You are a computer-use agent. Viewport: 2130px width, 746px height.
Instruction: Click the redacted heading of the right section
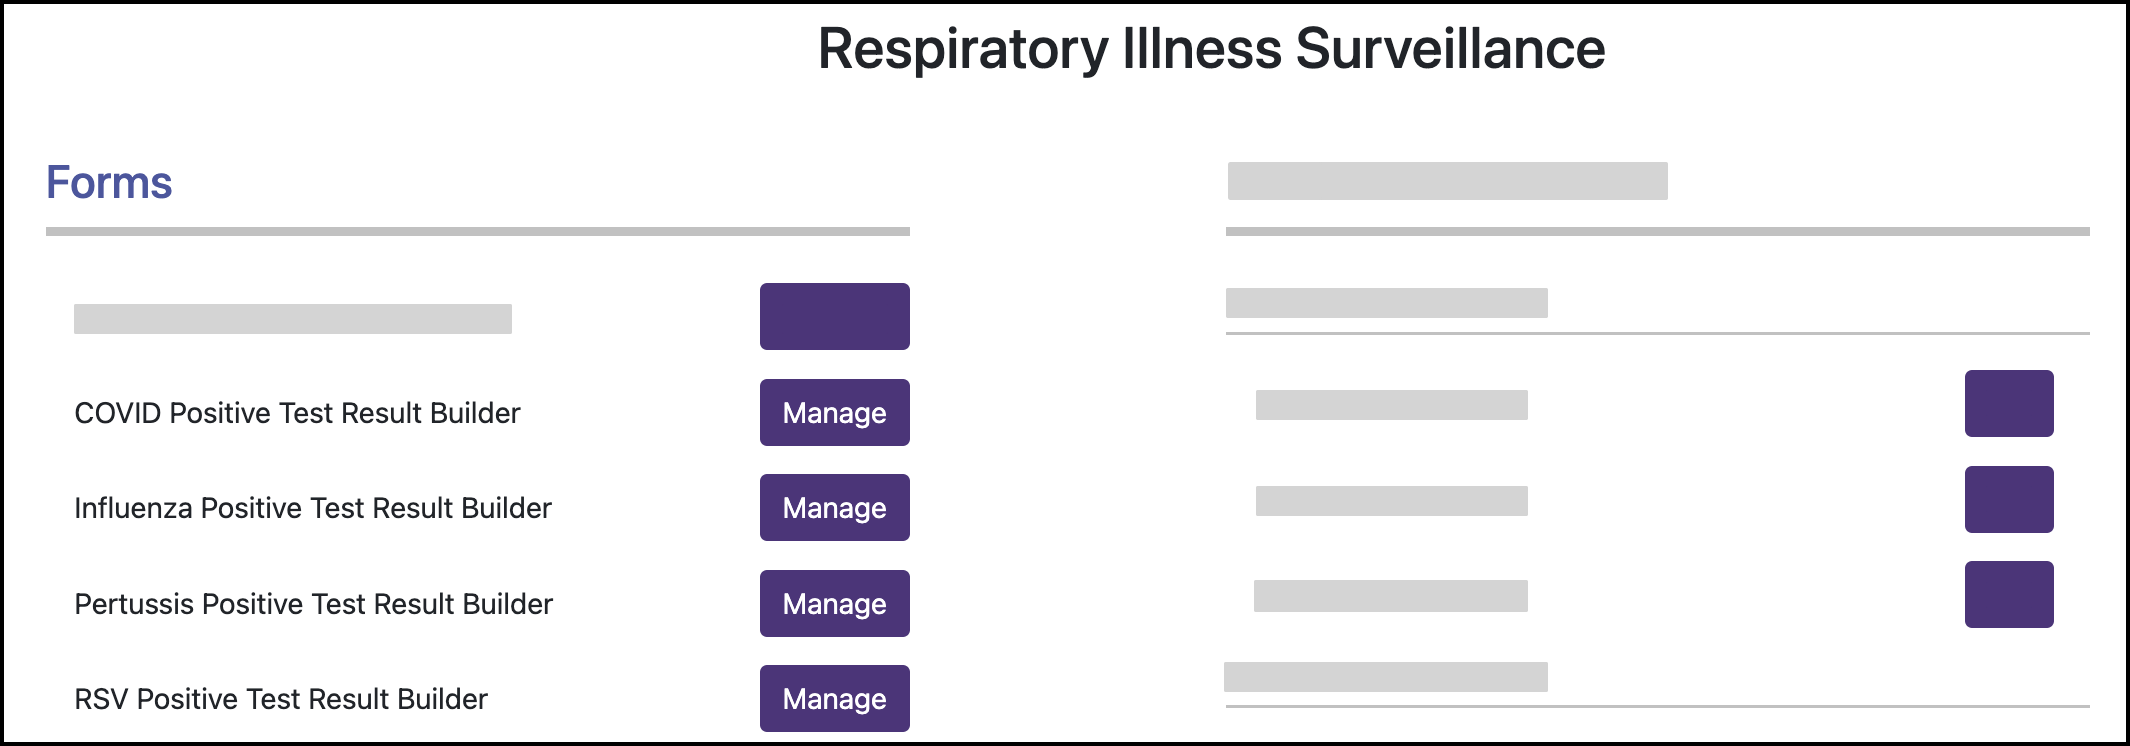tap(1447, 181)
